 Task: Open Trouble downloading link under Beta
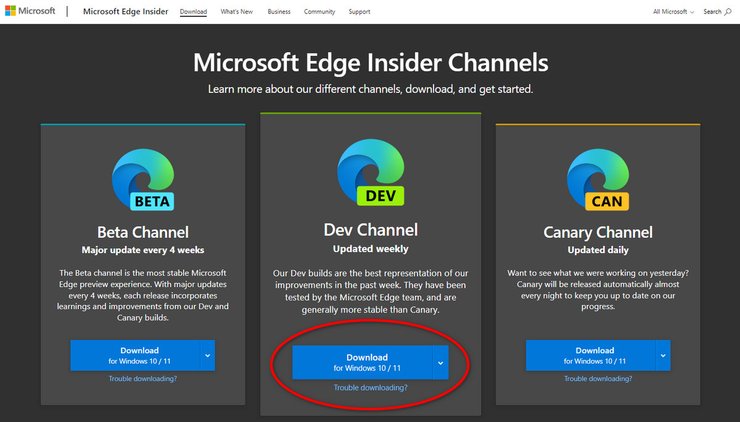(143, 379)
